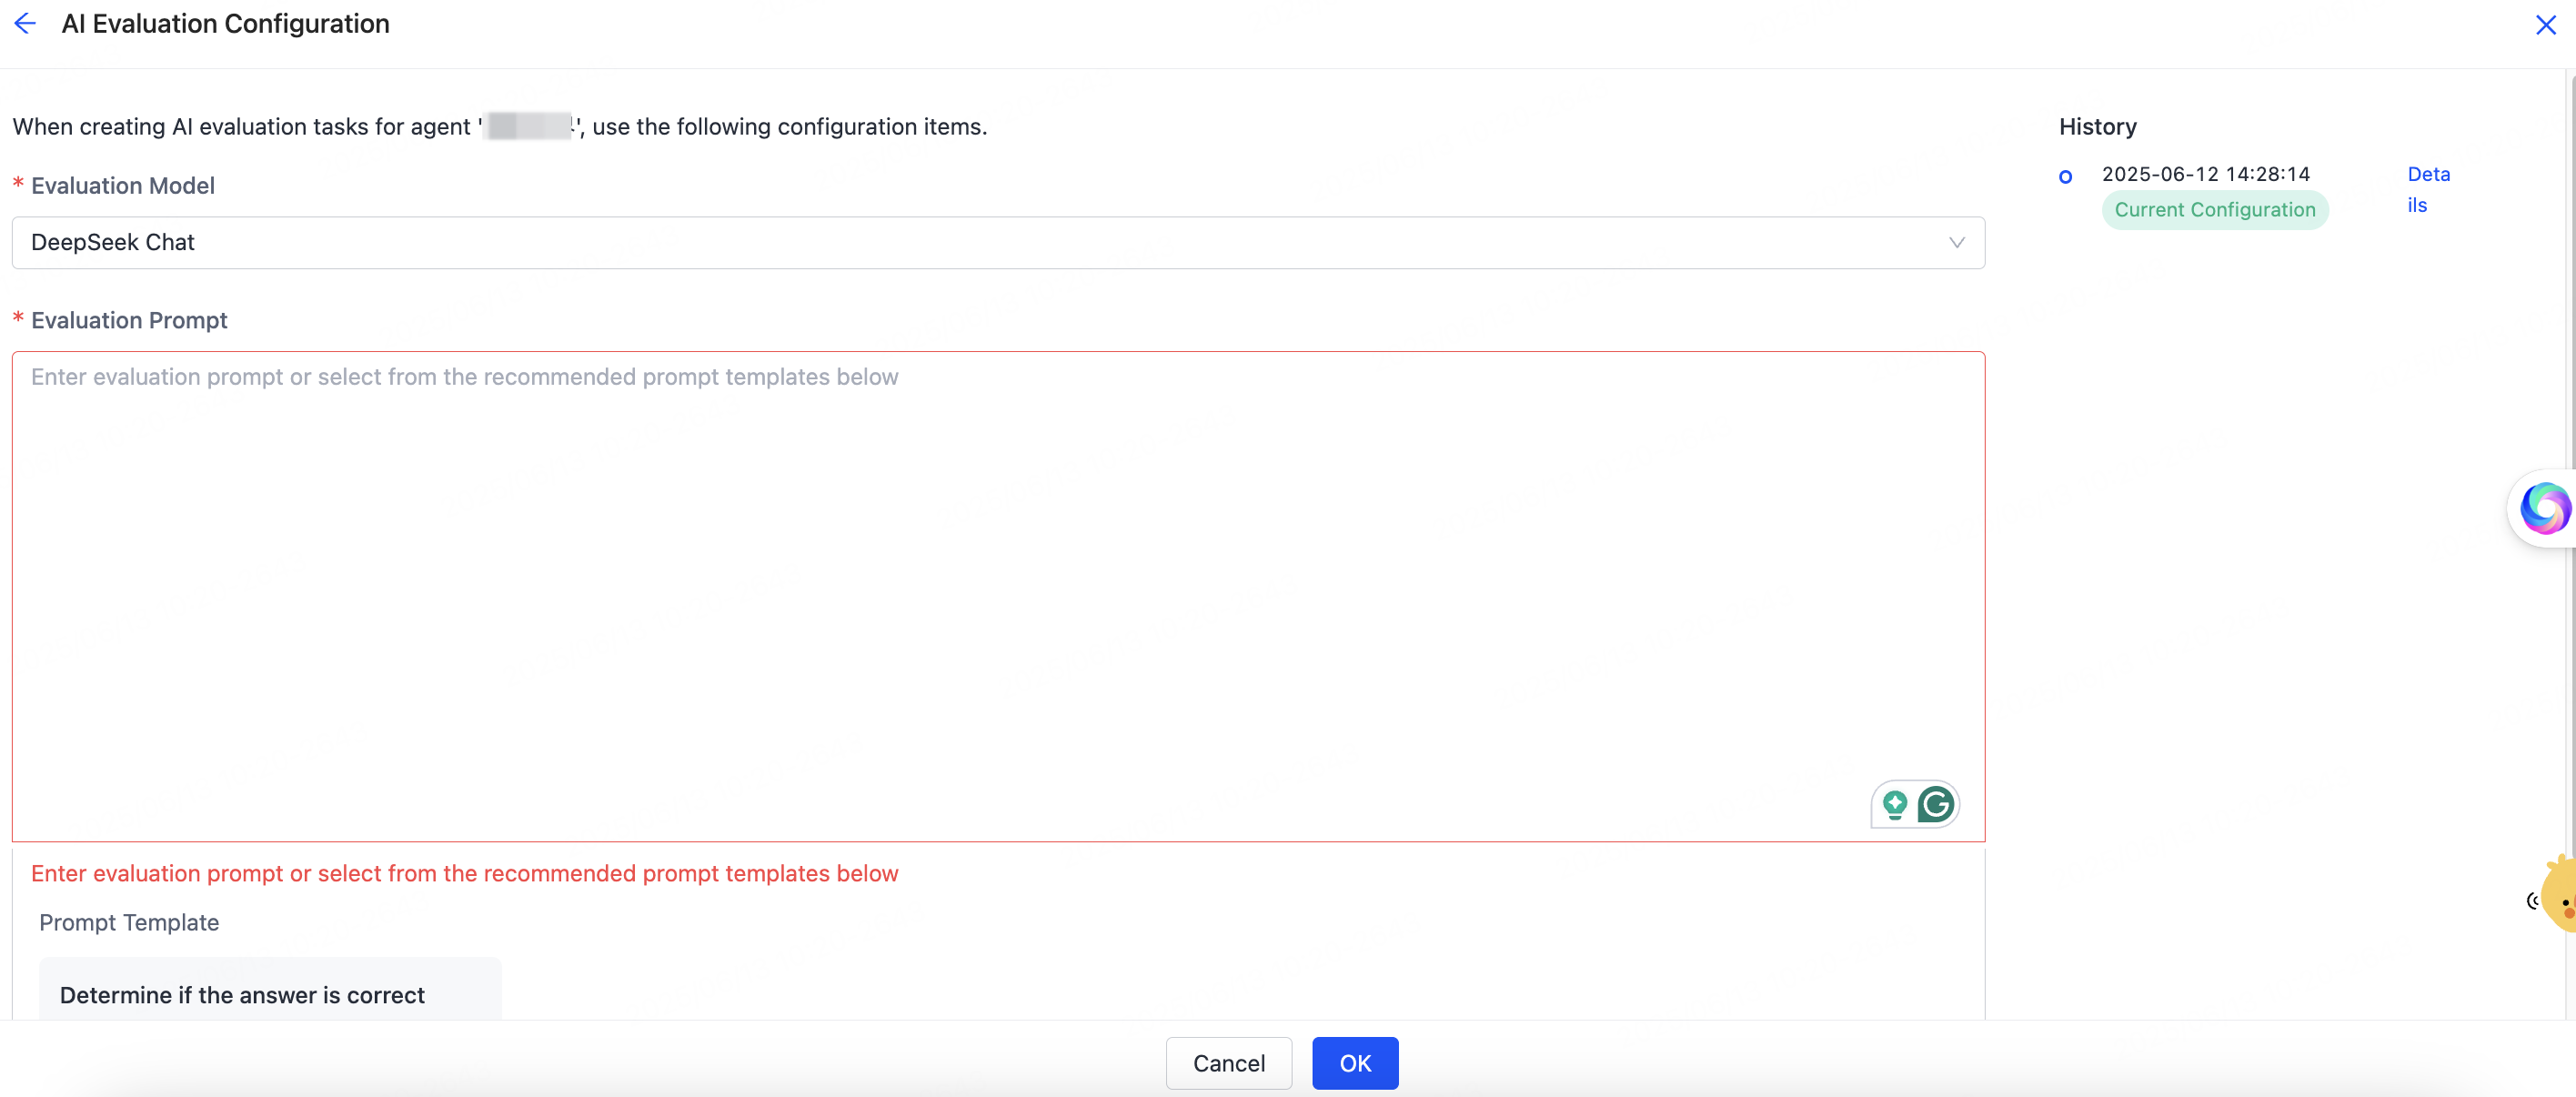2576x1097 pixels.
Task: Click the History heading
Action: pyautogui.click(x=2097, y=127)
